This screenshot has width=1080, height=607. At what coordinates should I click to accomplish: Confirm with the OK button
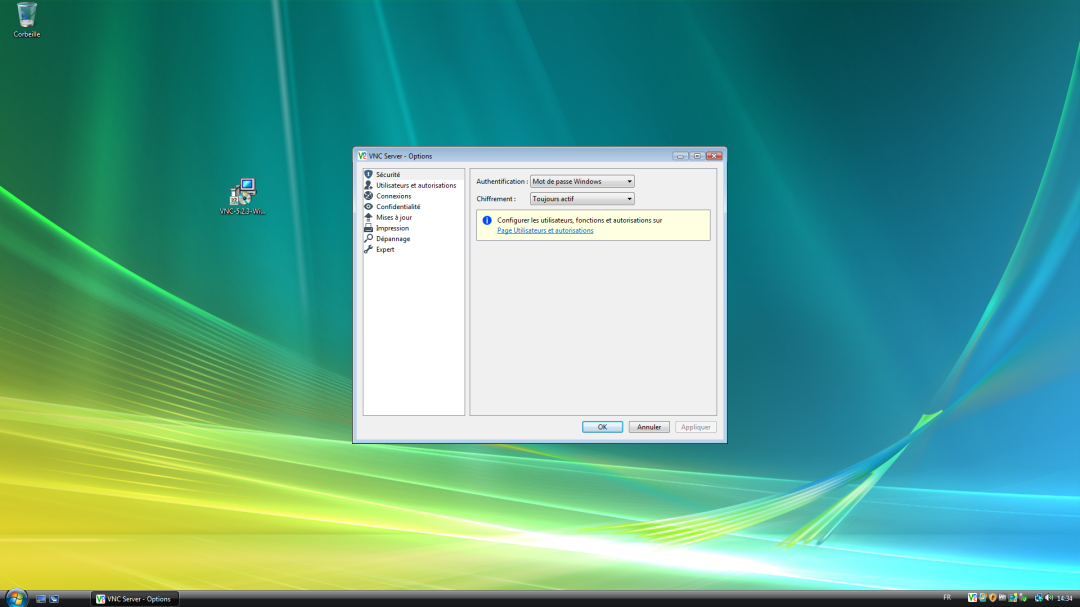point(602,427)
